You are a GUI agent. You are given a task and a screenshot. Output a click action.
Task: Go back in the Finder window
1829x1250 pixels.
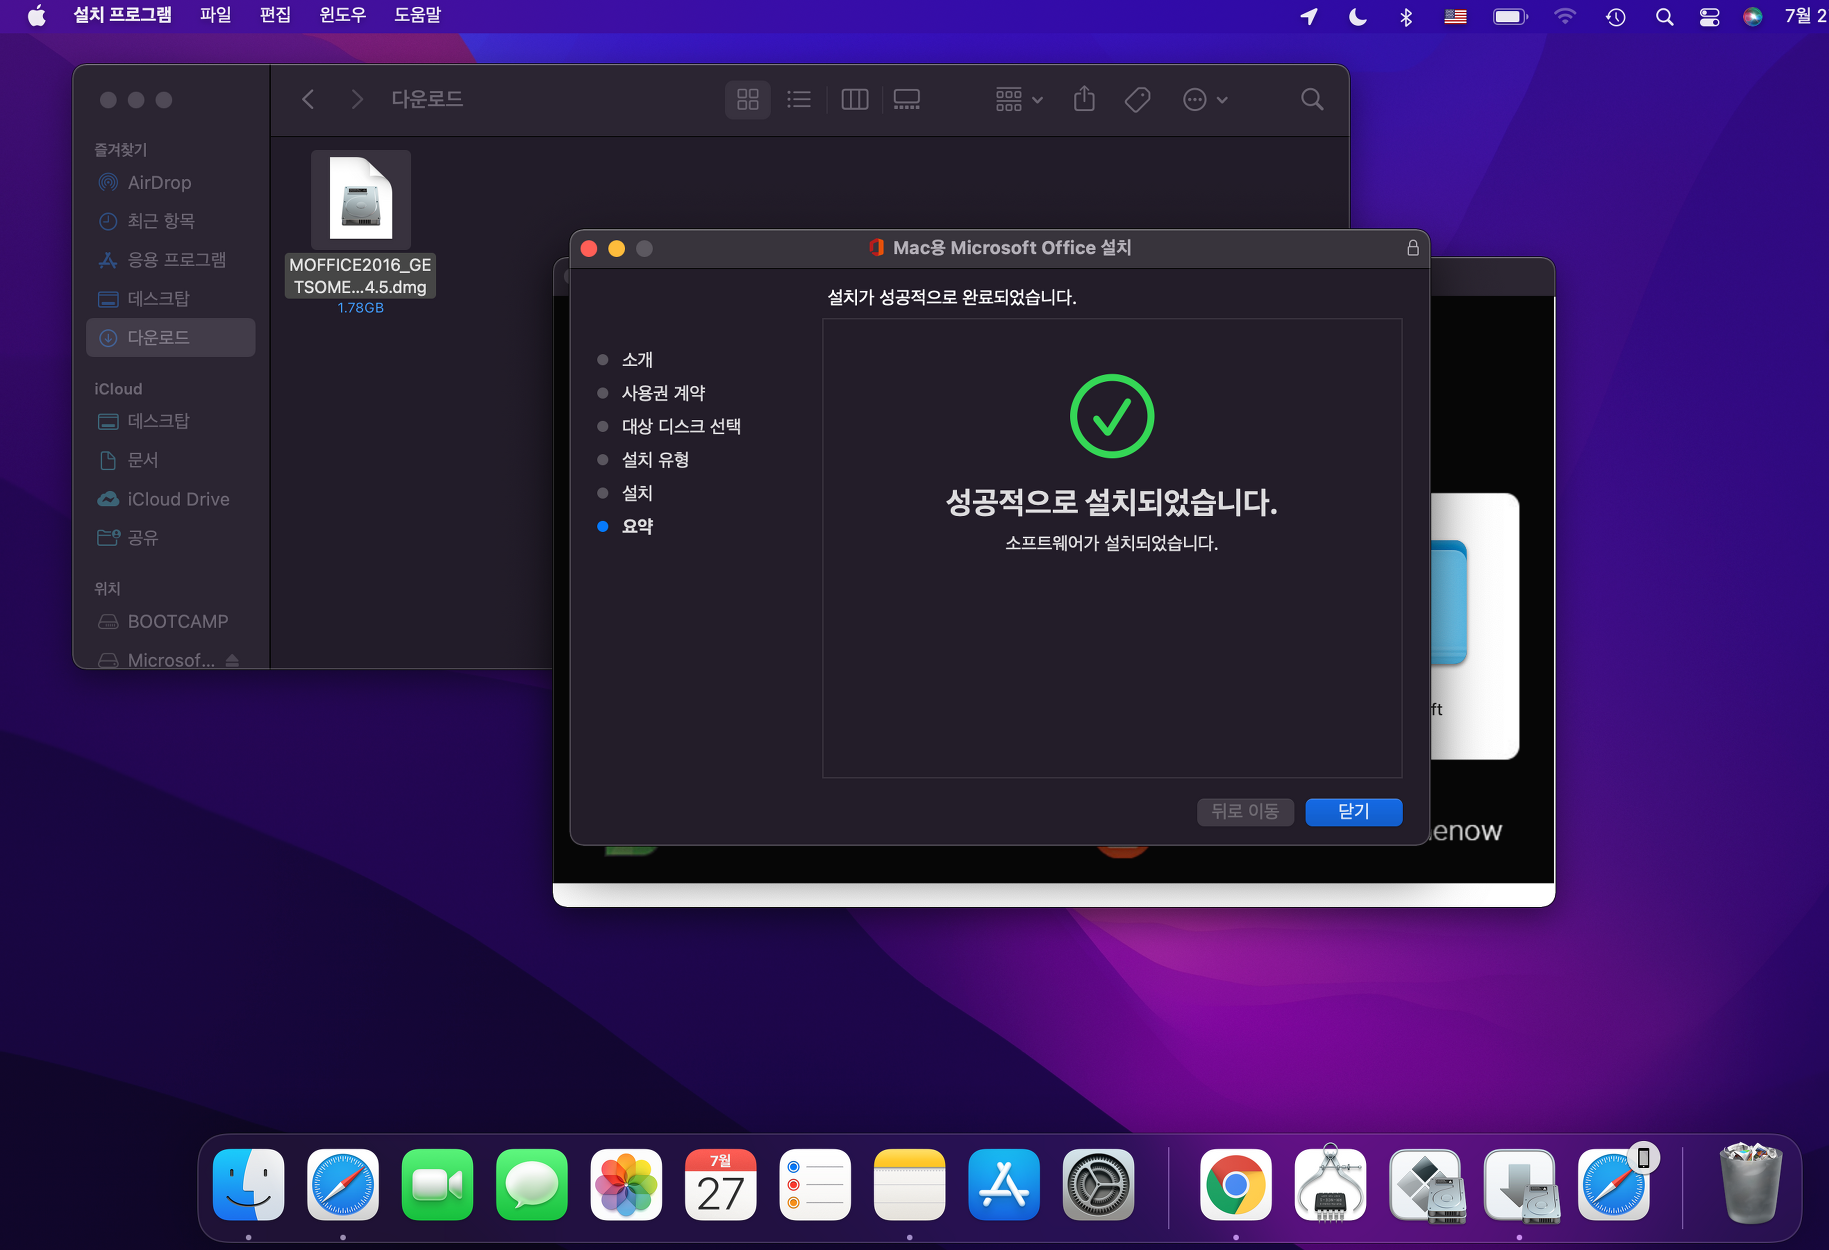(308, 99)
